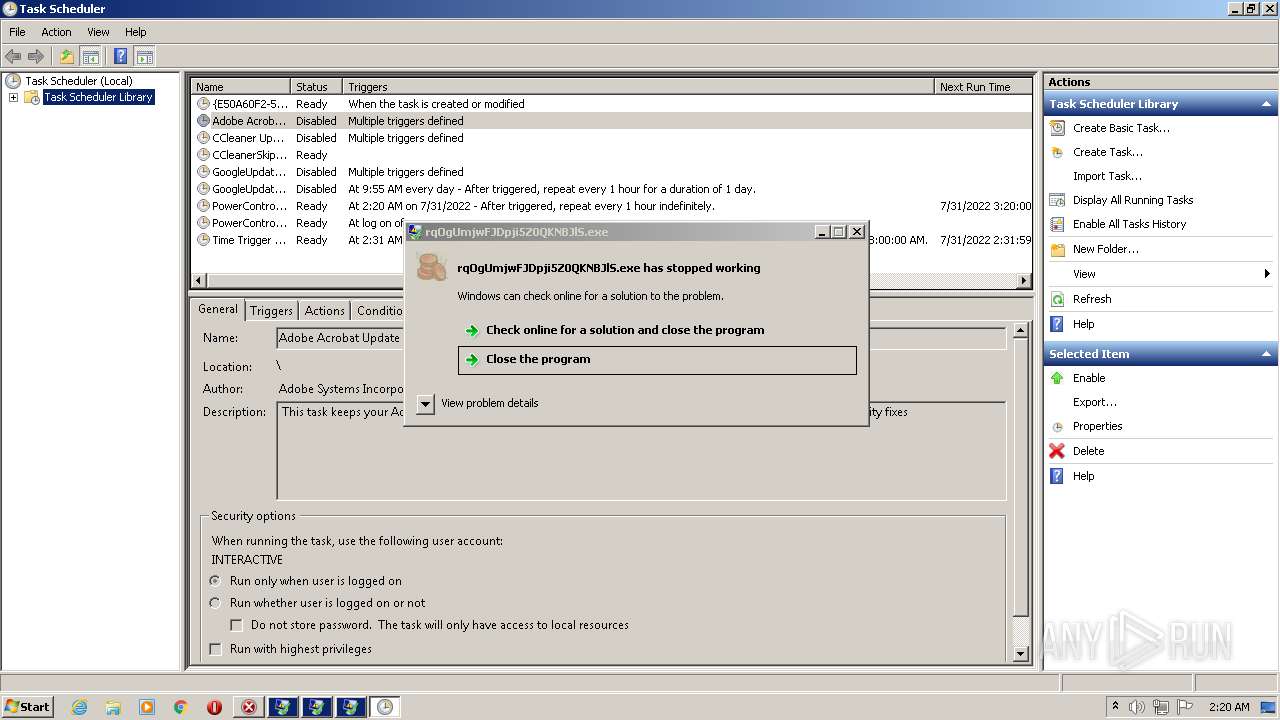Image resolution: width=1280 pixels, height=720 pixels.
Task: Toggle the Show/Hide Action Pane icon
Action: click(145, 57)
